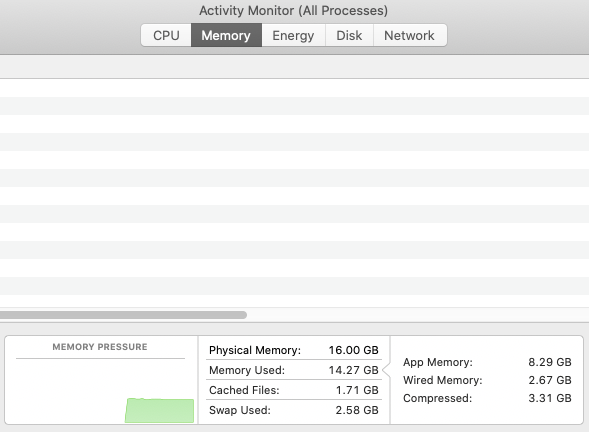Click the Memory Used 14.27 GB row
This screenshot has width=589, height=432.
click(x=294, y=370)
